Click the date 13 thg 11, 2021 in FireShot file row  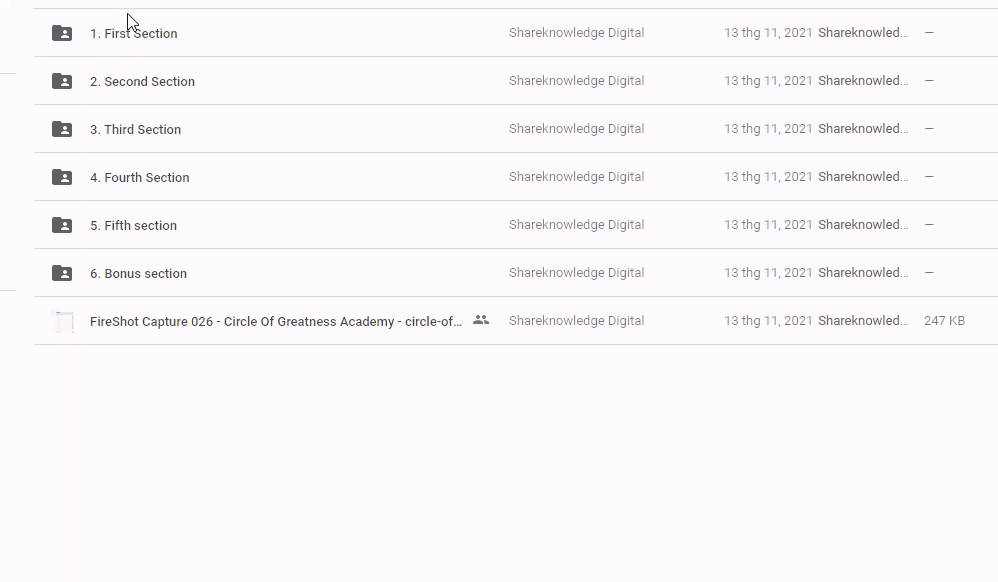coord(768,321)
